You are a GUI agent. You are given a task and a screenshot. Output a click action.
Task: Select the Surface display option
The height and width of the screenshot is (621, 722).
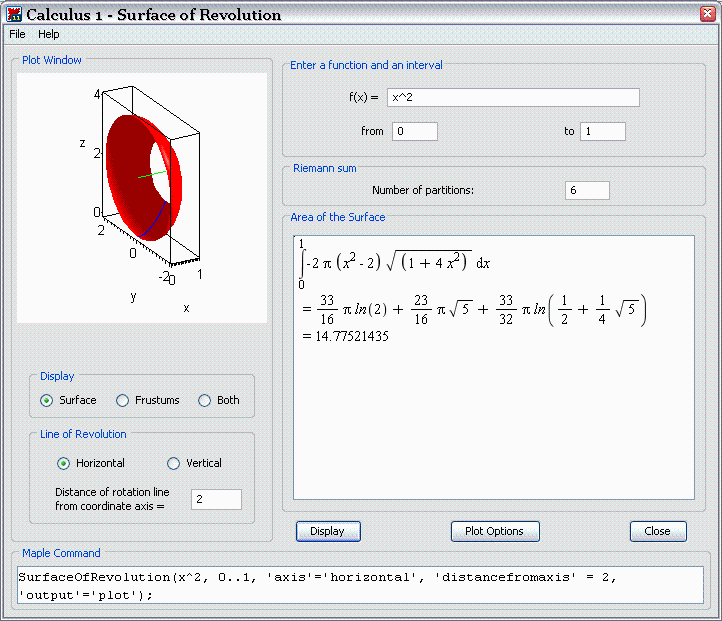[x=47, y=400]
